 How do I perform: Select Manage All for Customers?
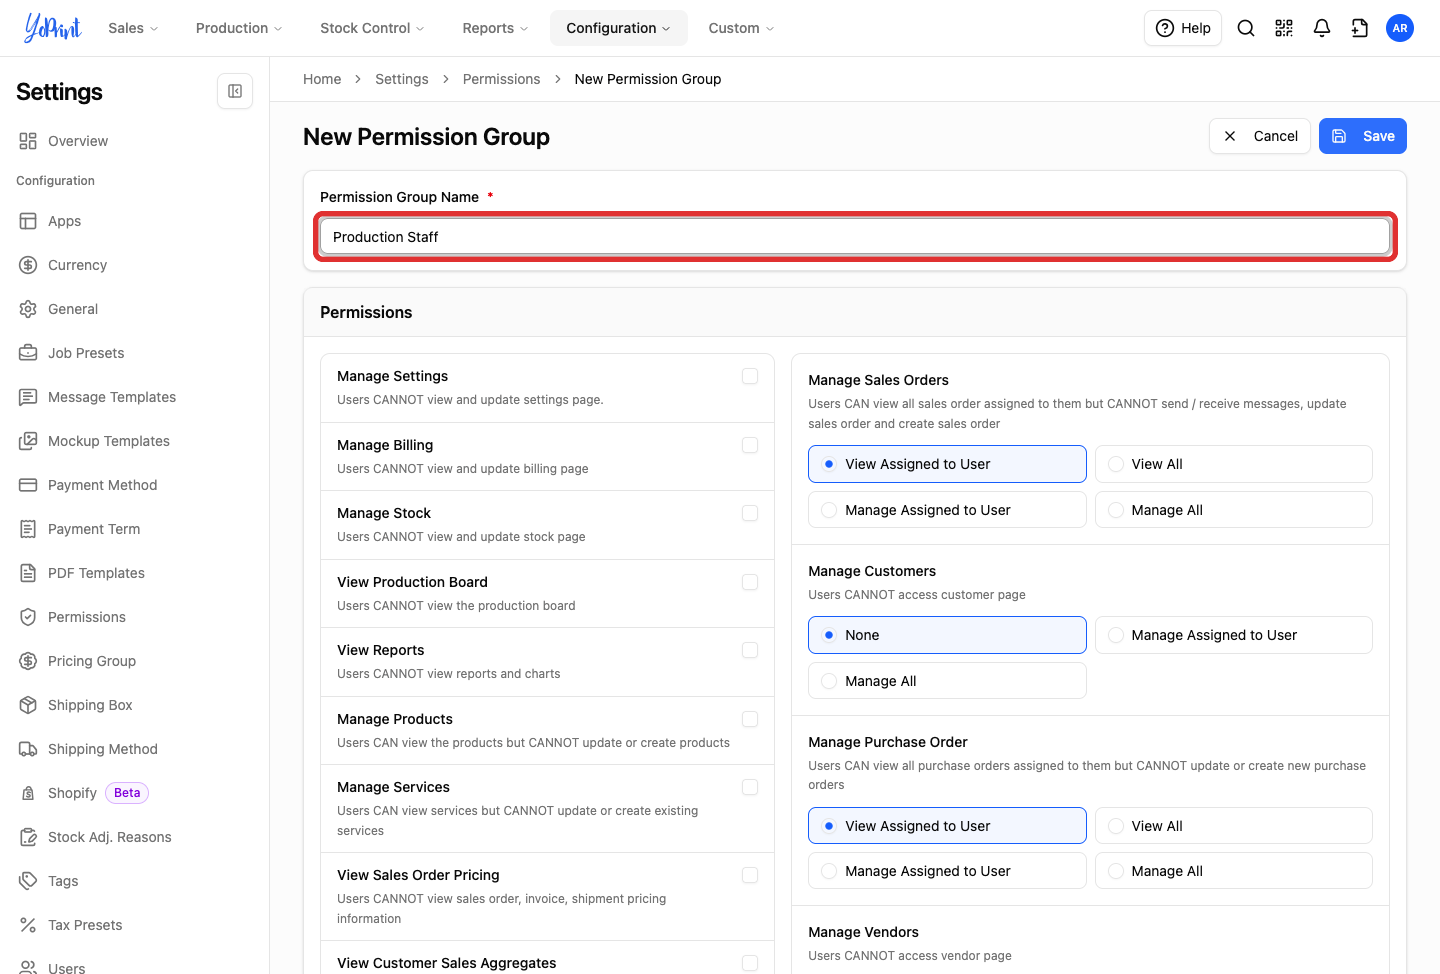tap(947, 681)
